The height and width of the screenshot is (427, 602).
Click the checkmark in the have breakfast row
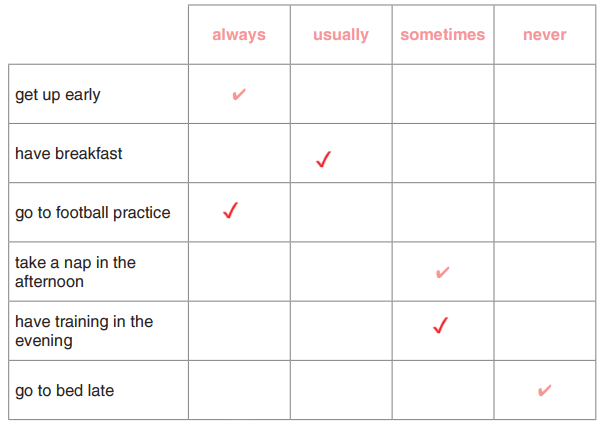pyautogui.click(x=323, y=160)
